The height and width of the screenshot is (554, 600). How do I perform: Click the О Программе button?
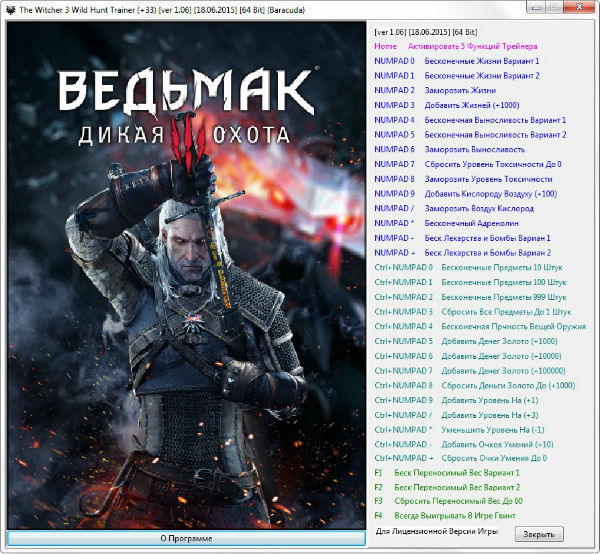185,539
